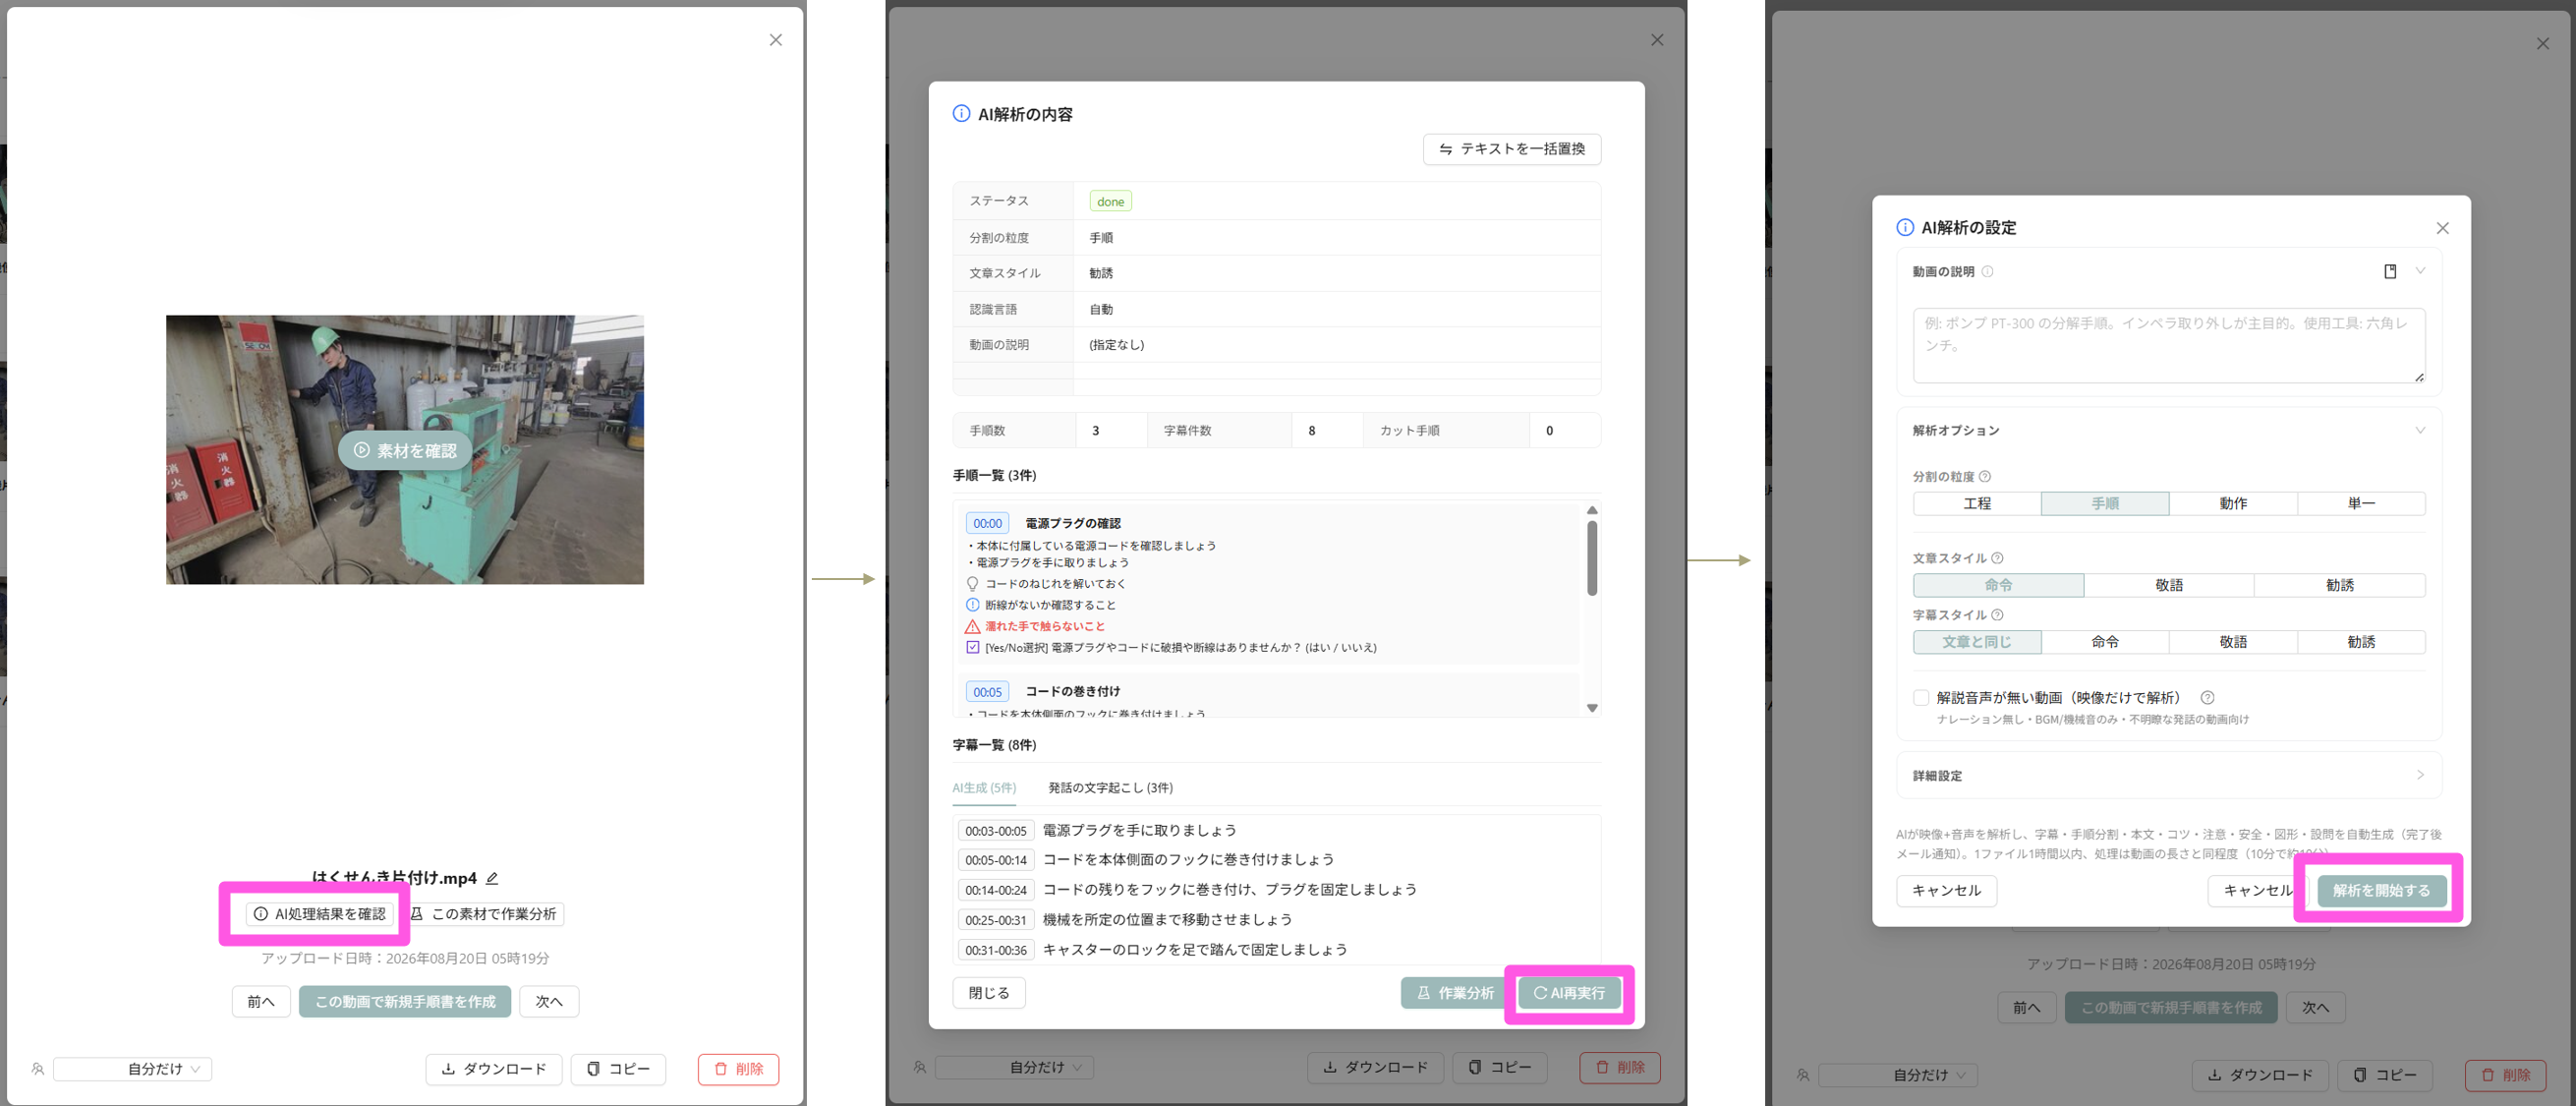Choose 勧誘 under 文章スタイル

click(x=2340, y=585)
